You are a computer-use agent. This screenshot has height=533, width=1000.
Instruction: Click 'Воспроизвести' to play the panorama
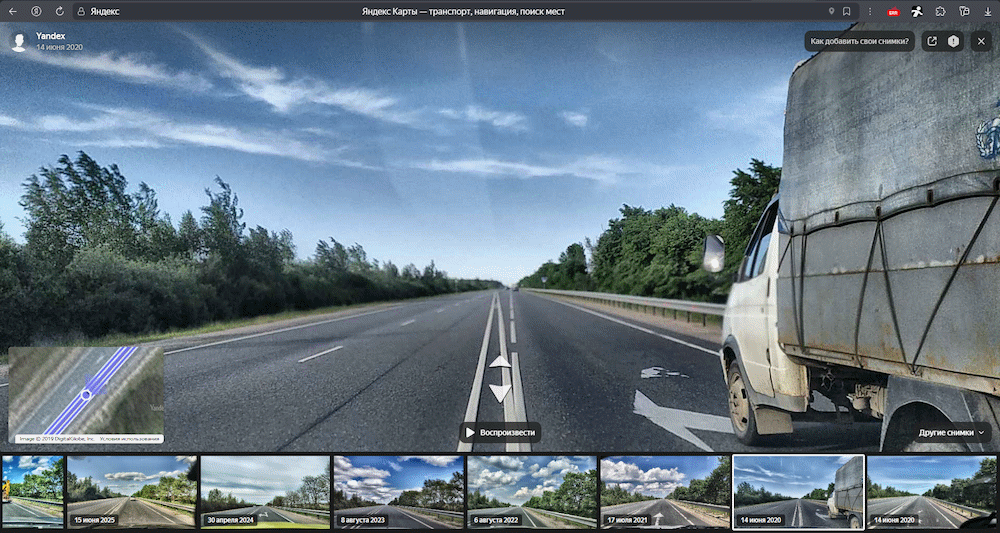pos(500,432)
